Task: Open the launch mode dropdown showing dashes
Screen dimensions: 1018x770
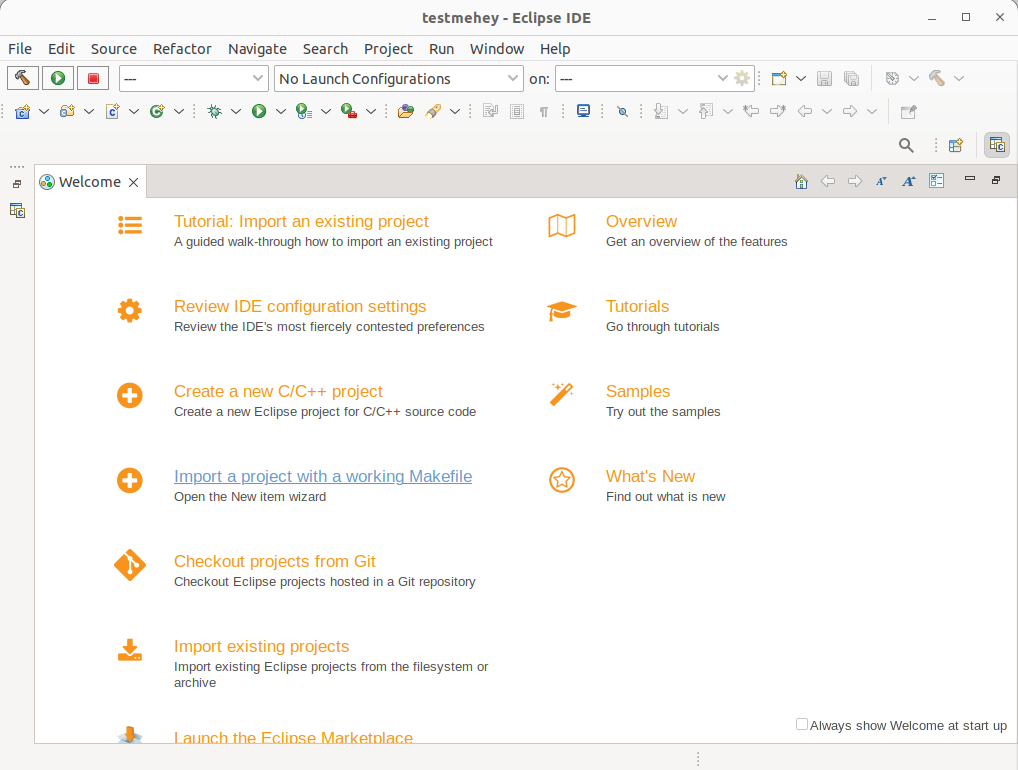Action: coord(193,79)
